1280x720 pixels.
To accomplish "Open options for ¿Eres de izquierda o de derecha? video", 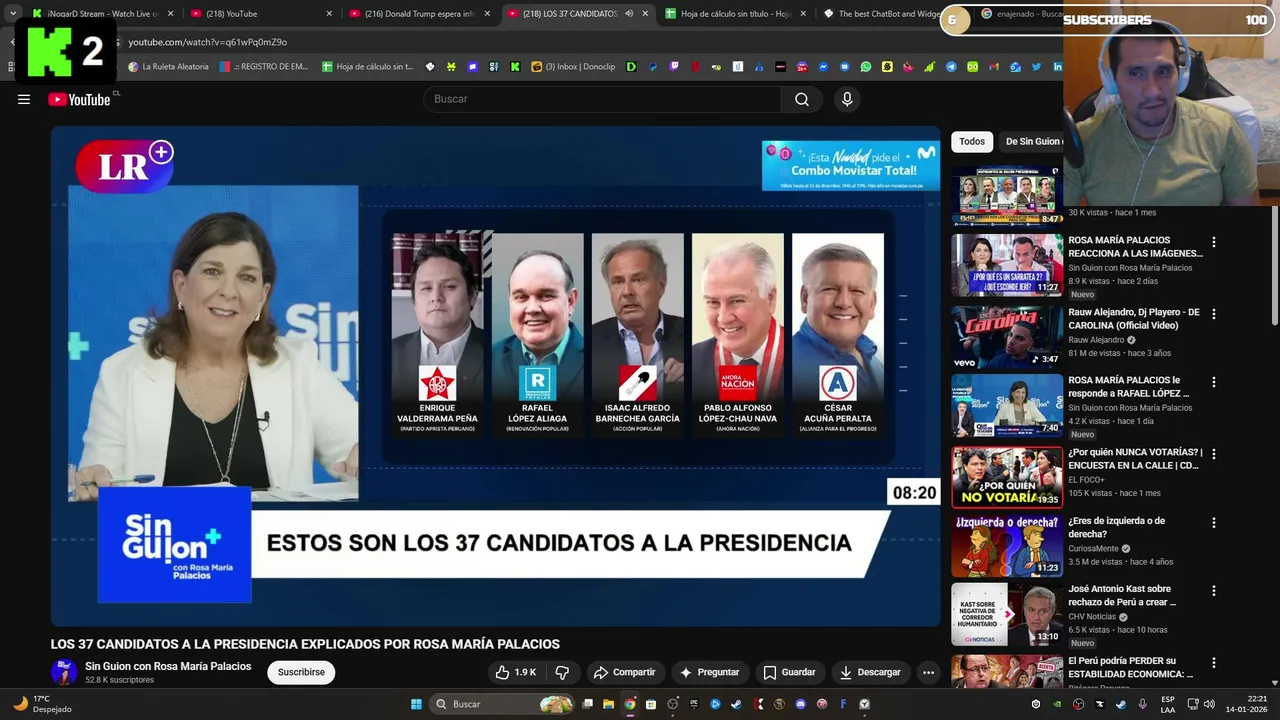I will pos(1214,522).
